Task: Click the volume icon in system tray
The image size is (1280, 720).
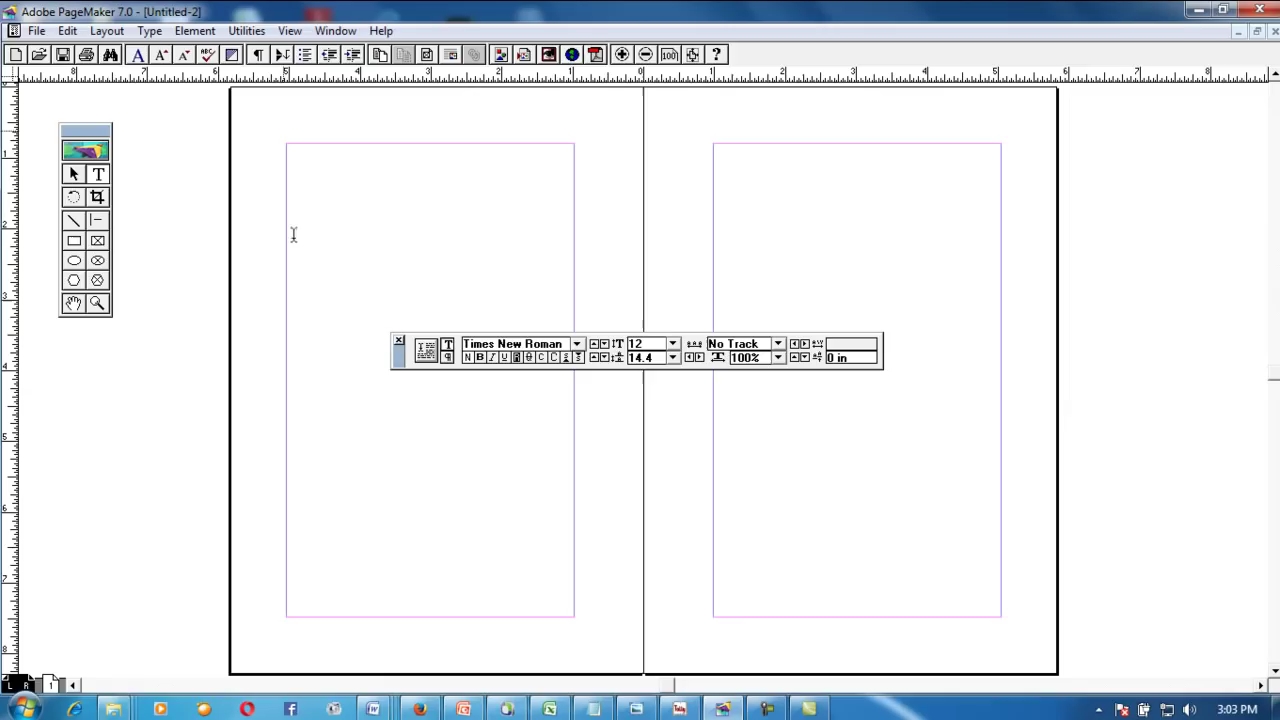Action: 1189,710
